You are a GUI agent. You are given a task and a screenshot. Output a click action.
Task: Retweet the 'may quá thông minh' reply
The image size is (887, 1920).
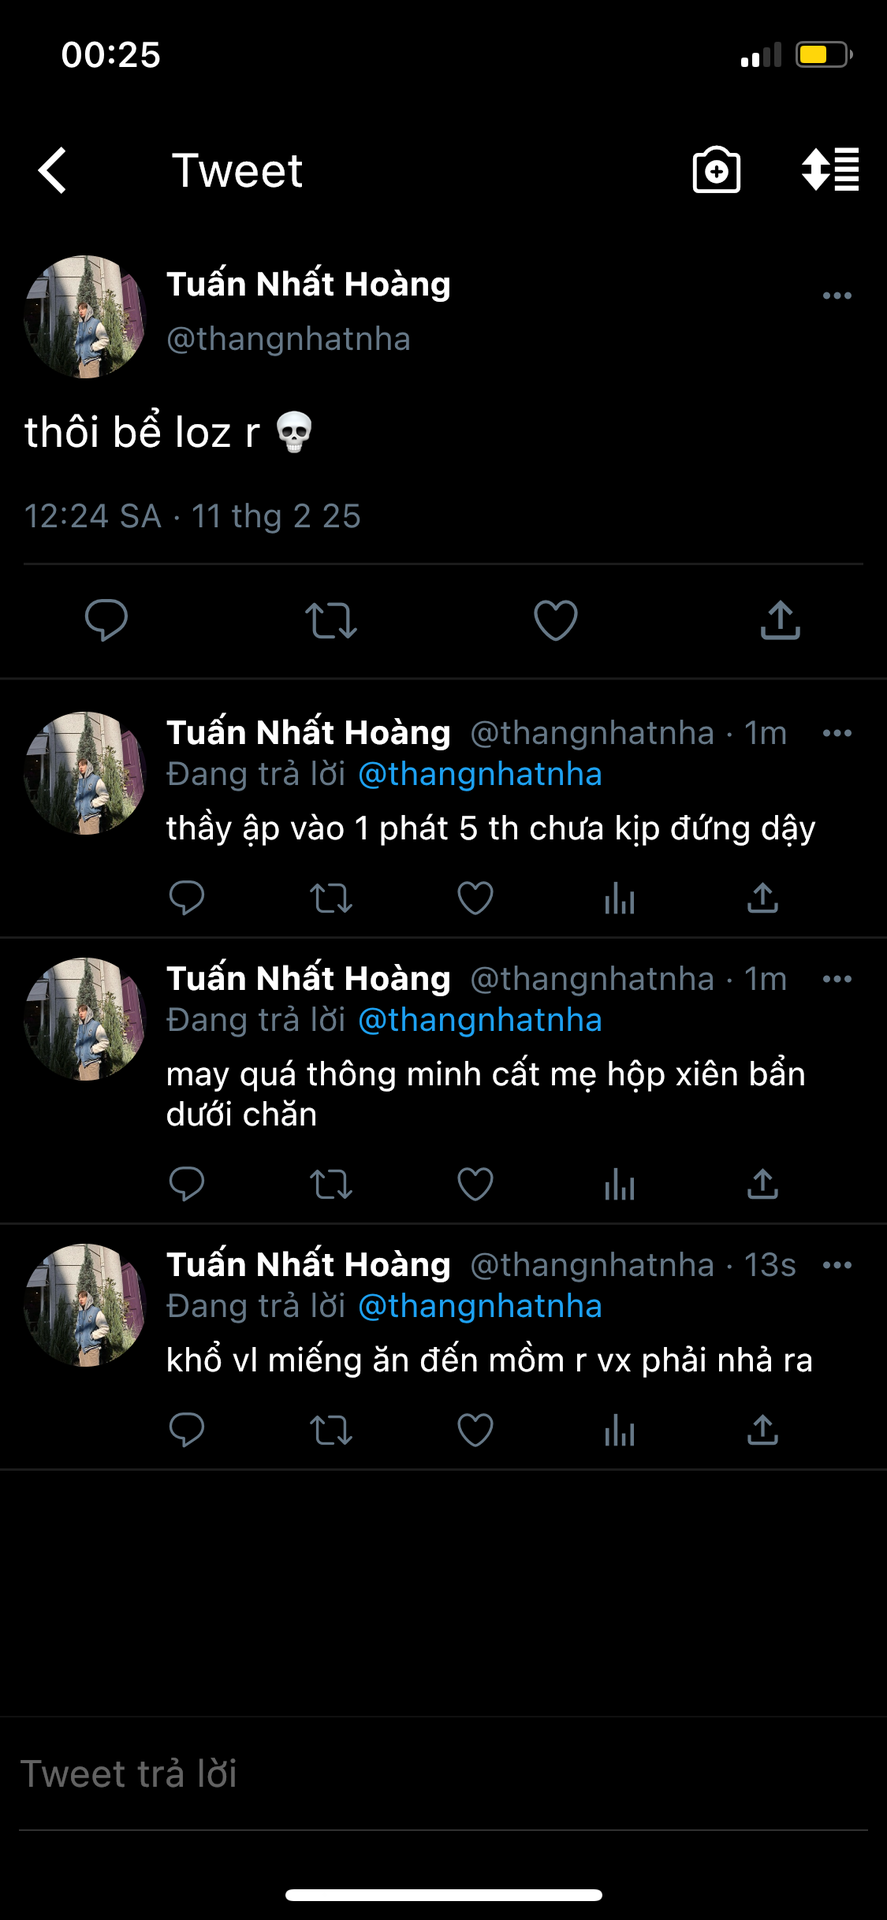click(331, 1184)
